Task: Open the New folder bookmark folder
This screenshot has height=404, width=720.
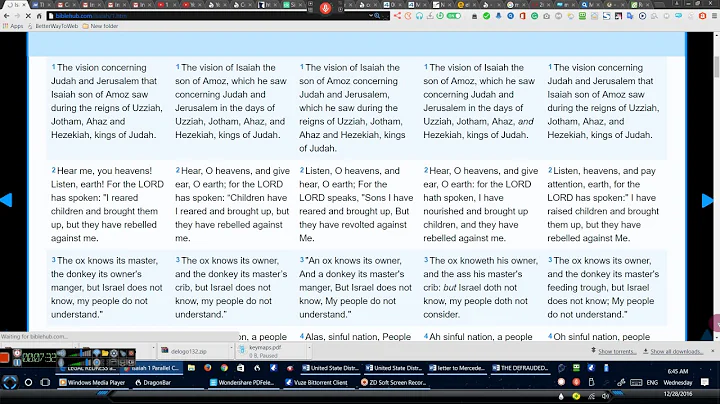Action: click(x=101, y=26)
